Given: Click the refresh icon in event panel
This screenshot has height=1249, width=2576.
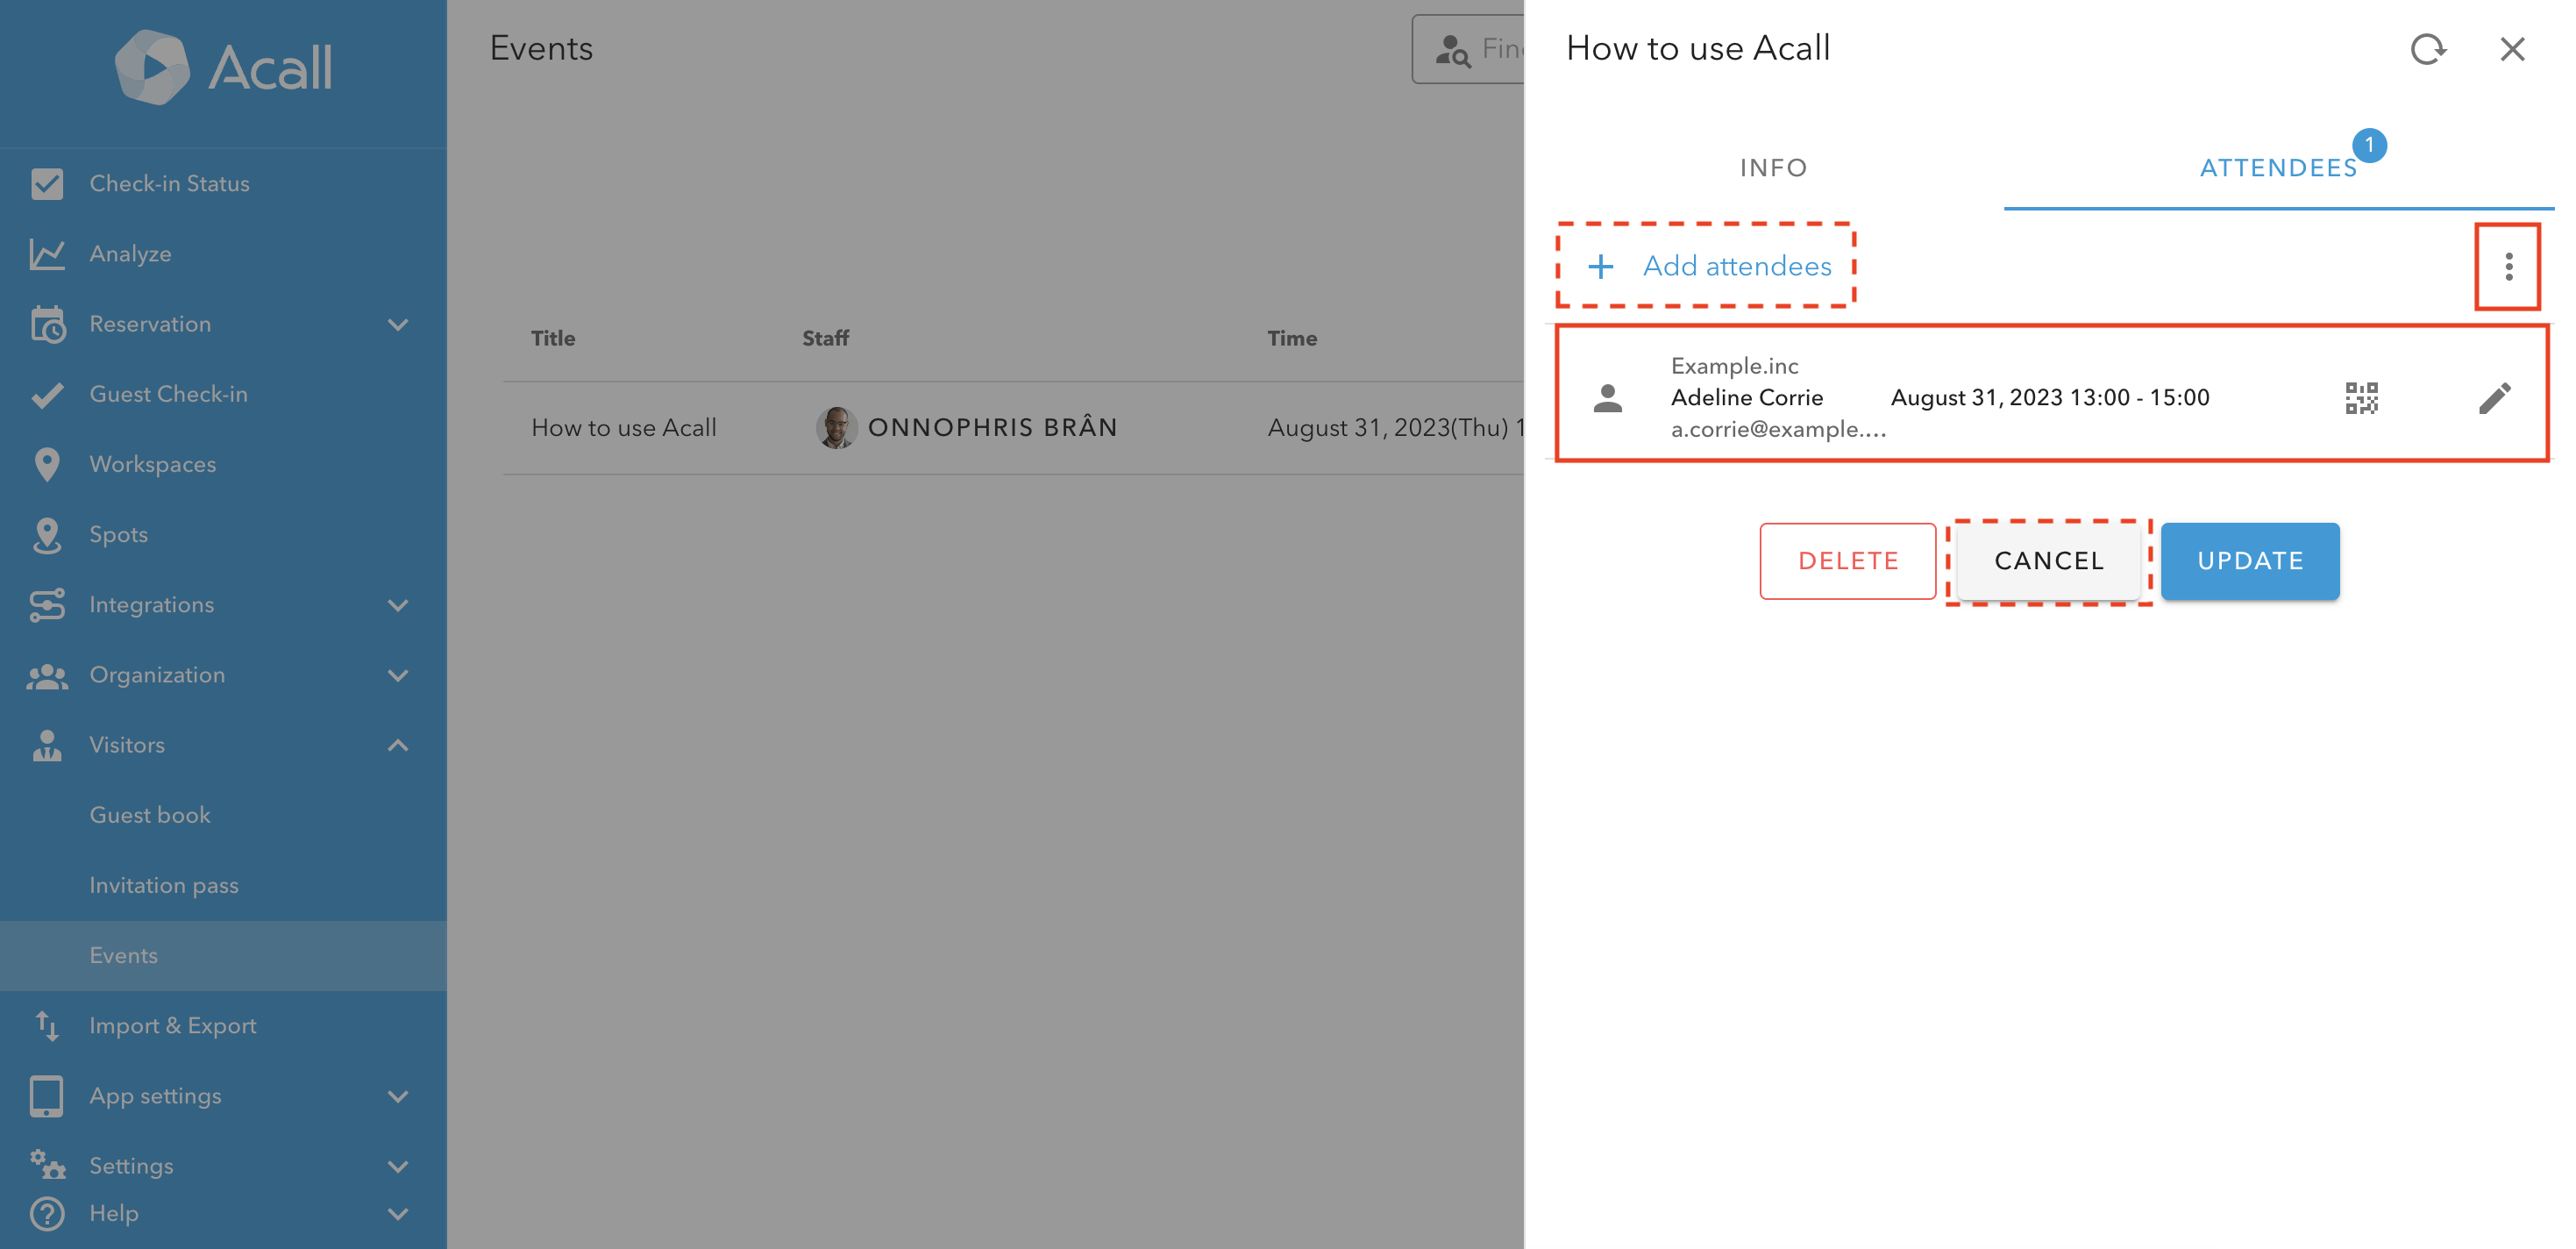Looking at the screenshot, I should (2427, 48).
